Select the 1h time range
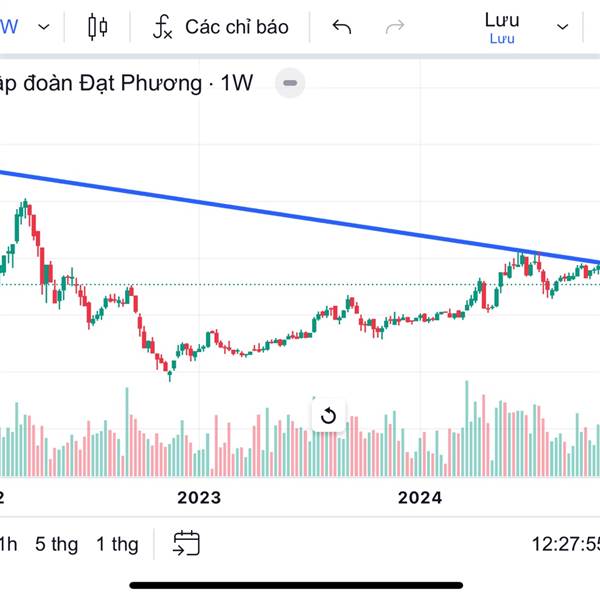This screenshot has width=600, height=600. pyautogui.click(x=8, y=544)
